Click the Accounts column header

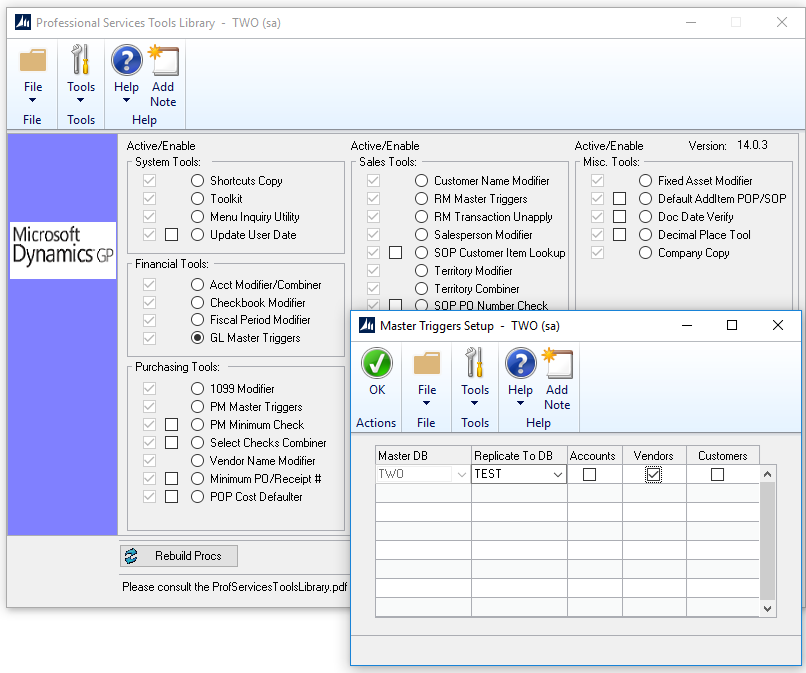point(595,456)
